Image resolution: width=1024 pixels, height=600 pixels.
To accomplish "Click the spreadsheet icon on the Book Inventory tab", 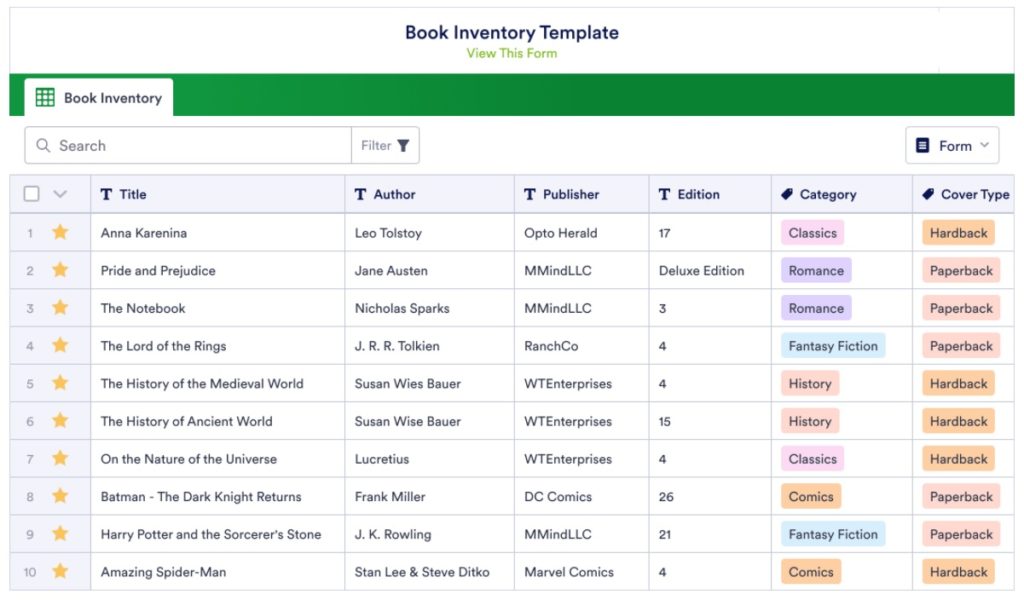I will 45,97.
